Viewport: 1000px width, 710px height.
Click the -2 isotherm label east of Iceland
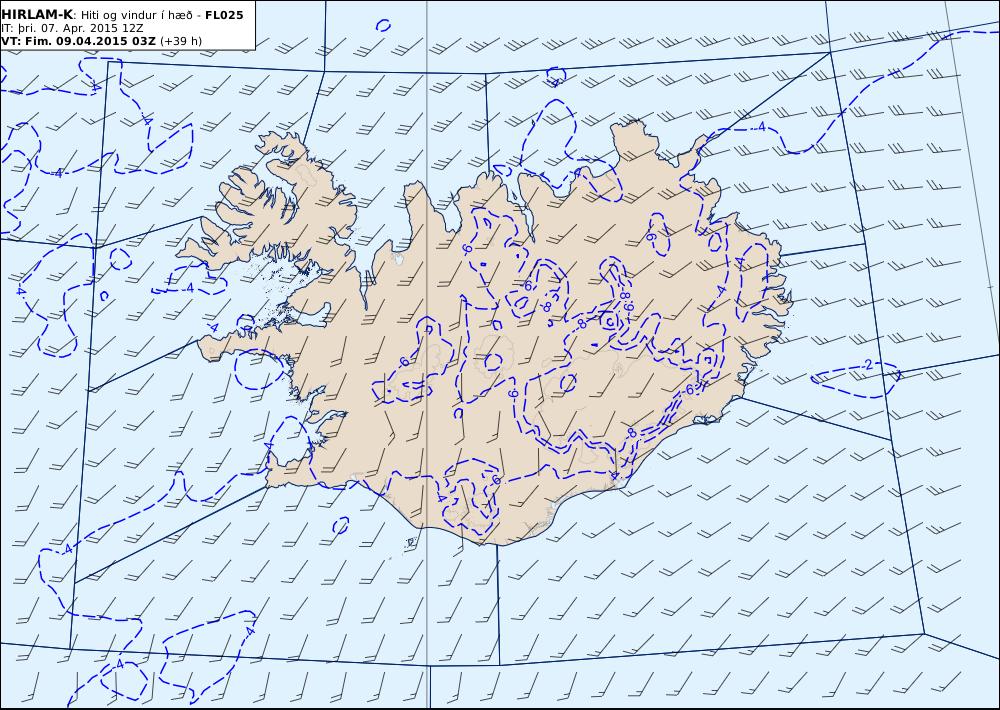click(x=867, y=365)
